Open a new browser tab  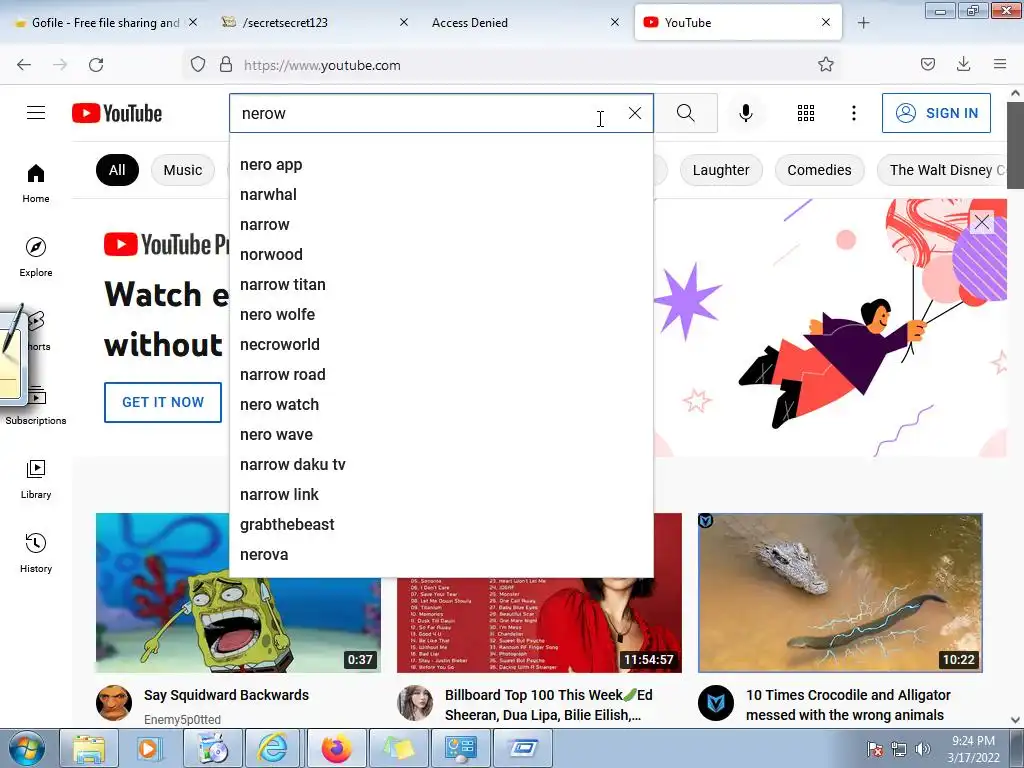point(863,23)
